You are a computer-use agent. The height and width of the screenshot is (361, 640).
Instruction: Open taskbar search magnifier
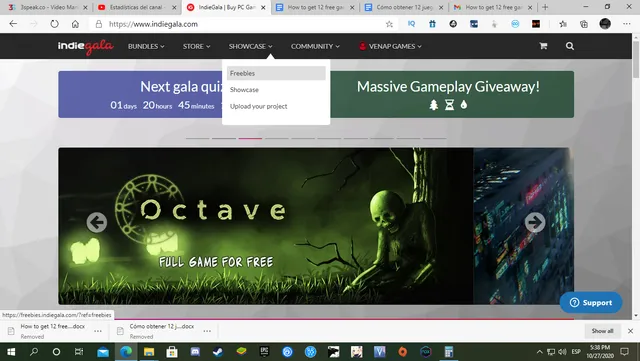point(34,352)
